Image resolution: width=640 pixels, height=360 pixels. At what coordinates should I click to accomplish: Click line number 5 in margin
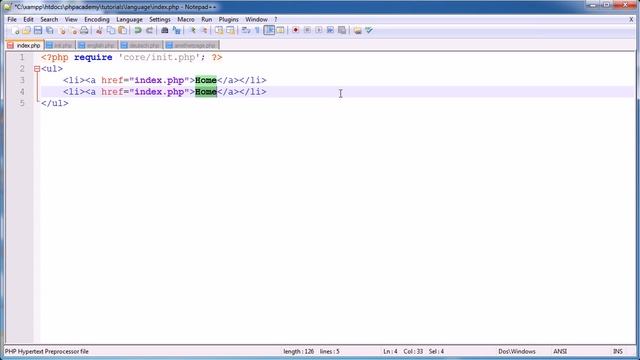22,103
